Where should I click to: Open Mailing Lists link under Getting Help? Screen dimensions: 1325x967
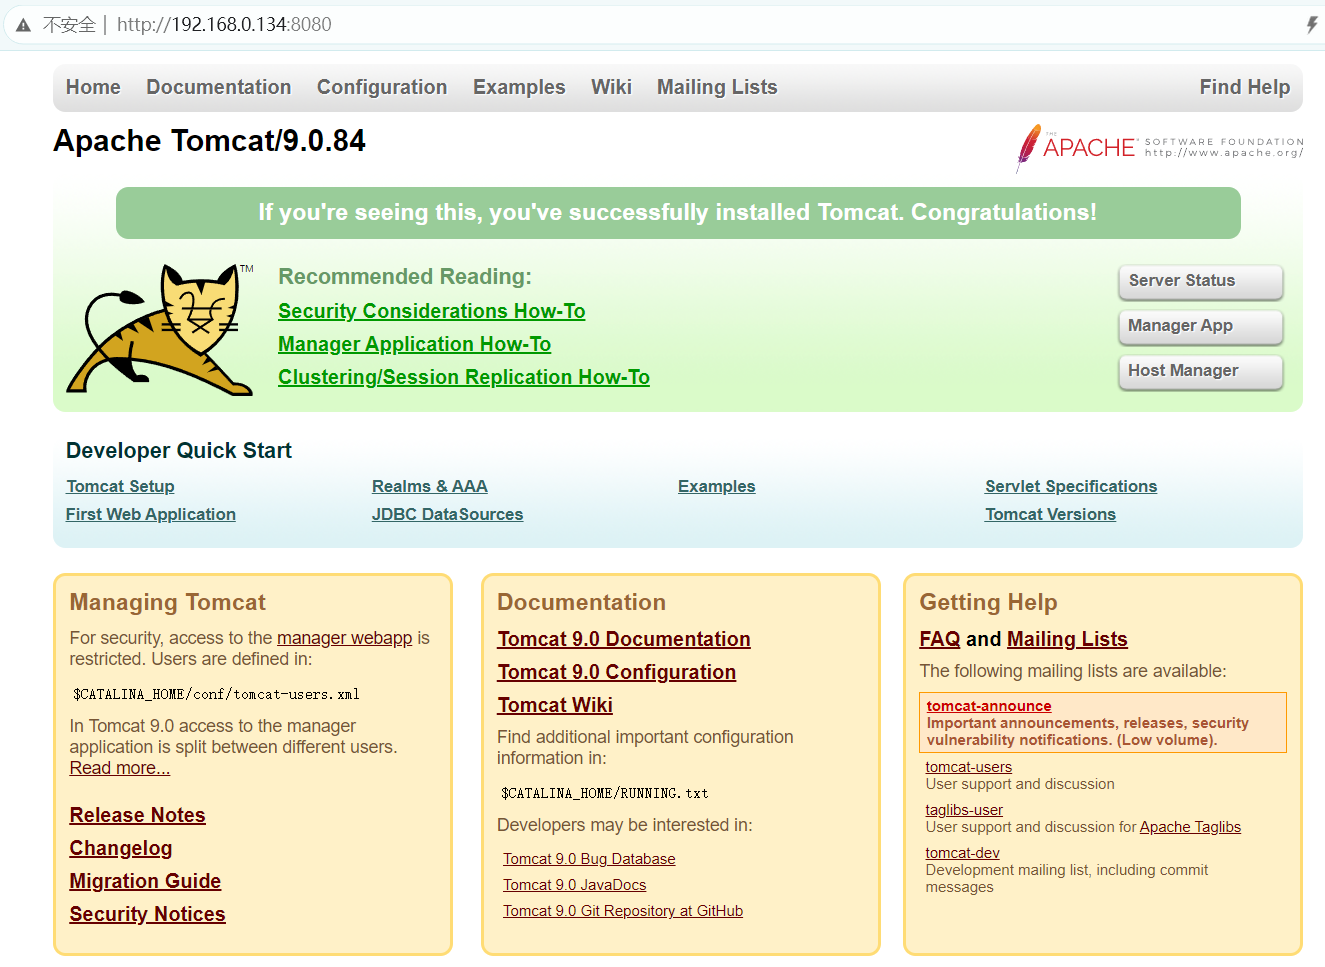pyautogui.click(x=1067, y=639)
